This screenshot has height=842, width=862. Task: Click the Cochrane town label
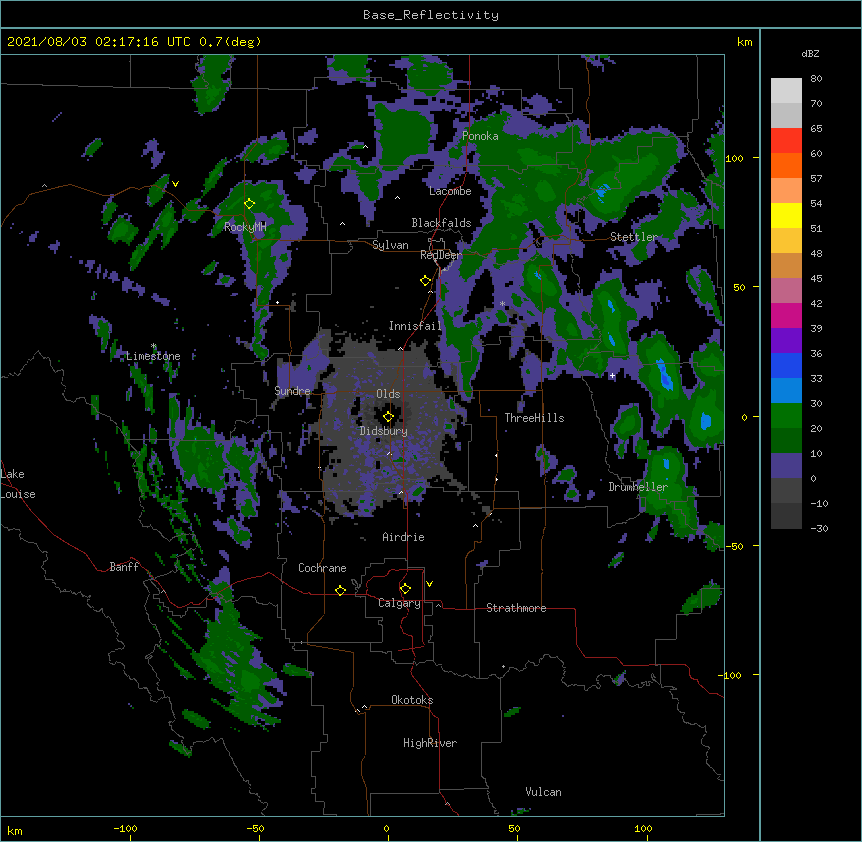point(322,568)
